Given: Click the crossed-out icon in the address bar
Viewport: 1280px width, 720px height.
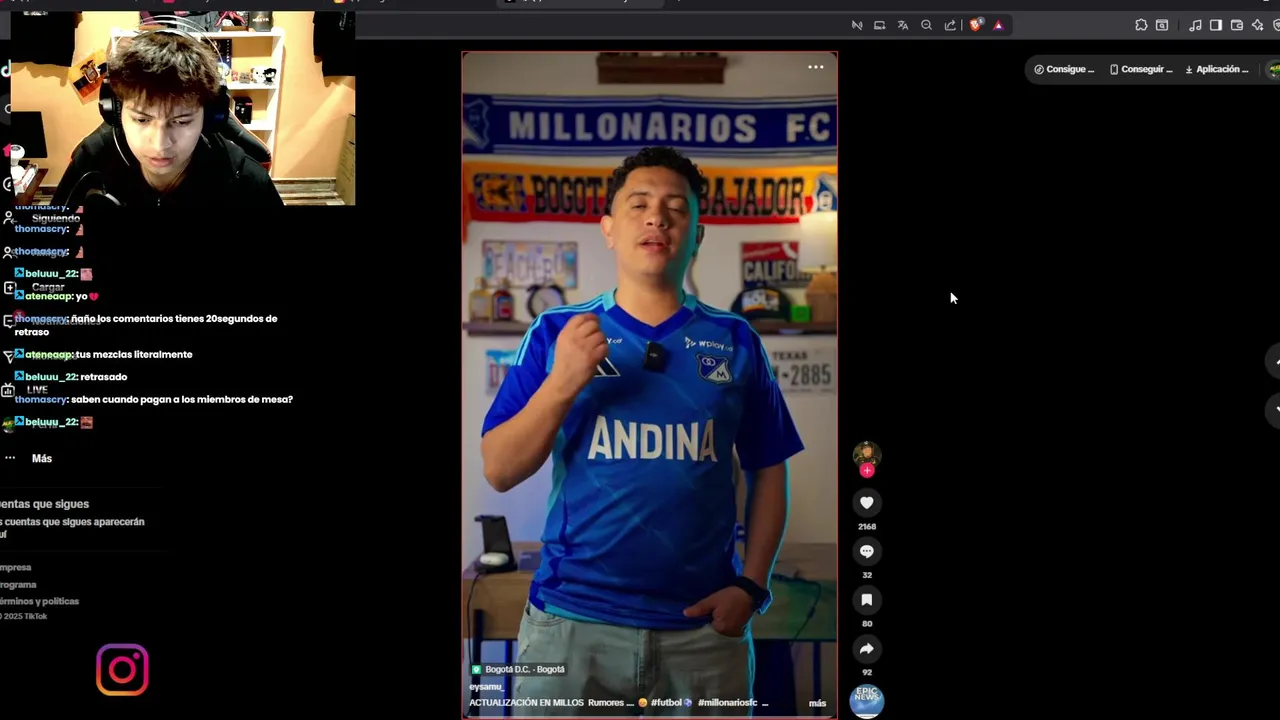Looking at the screenshot, I should click(857, 25).
